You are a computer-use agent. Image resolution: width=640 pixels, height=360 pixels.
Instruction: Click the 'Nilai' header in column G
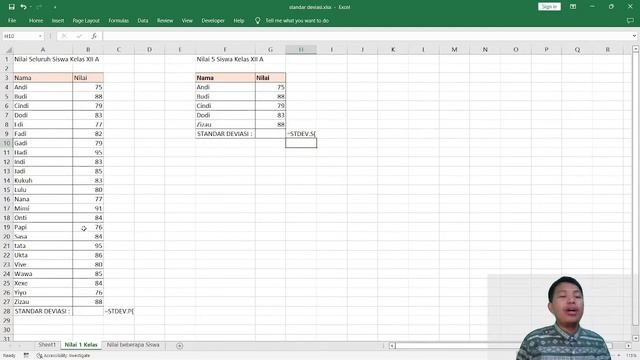click(270, 78)
